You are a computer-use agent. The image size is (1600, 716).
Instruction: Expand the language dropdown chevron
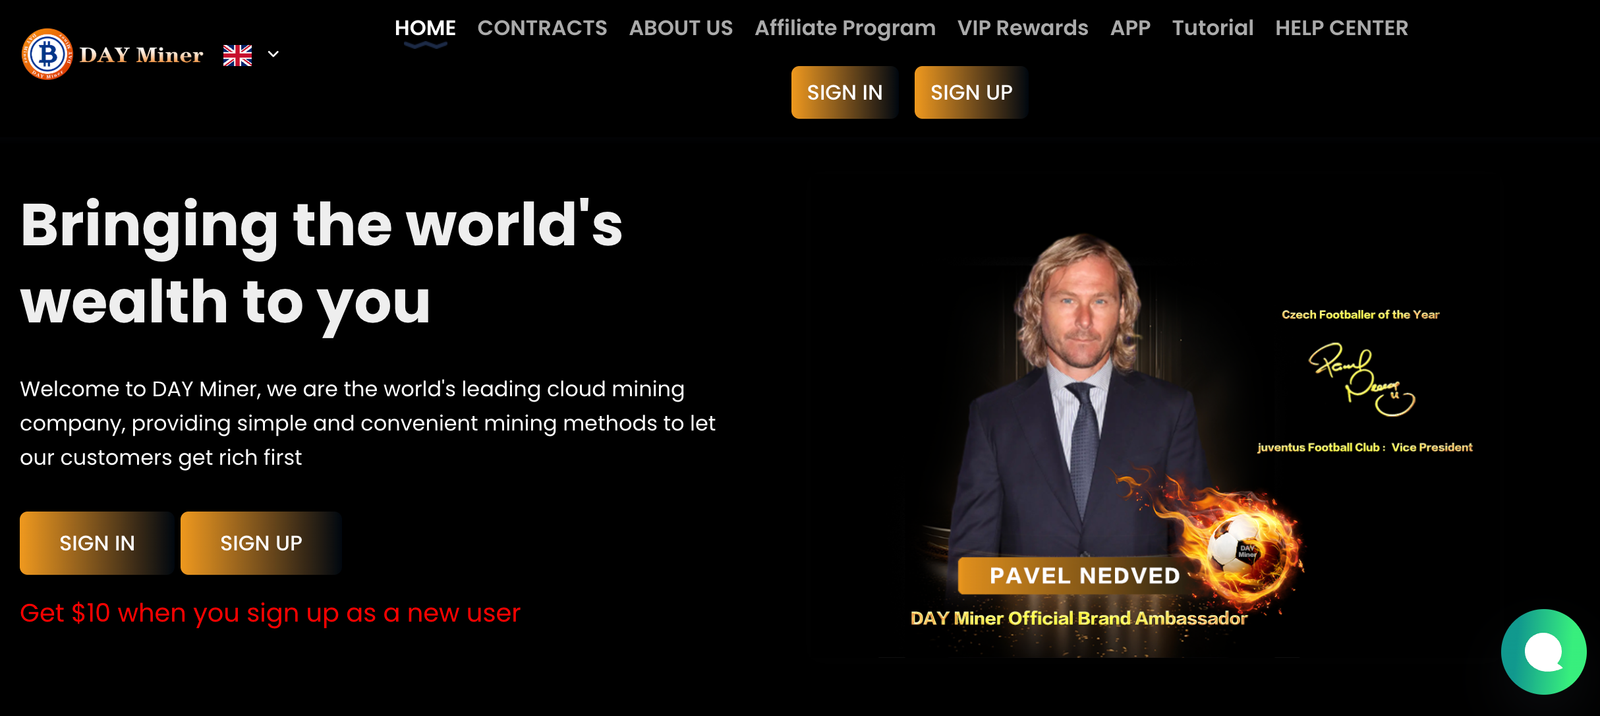(273, 54)
